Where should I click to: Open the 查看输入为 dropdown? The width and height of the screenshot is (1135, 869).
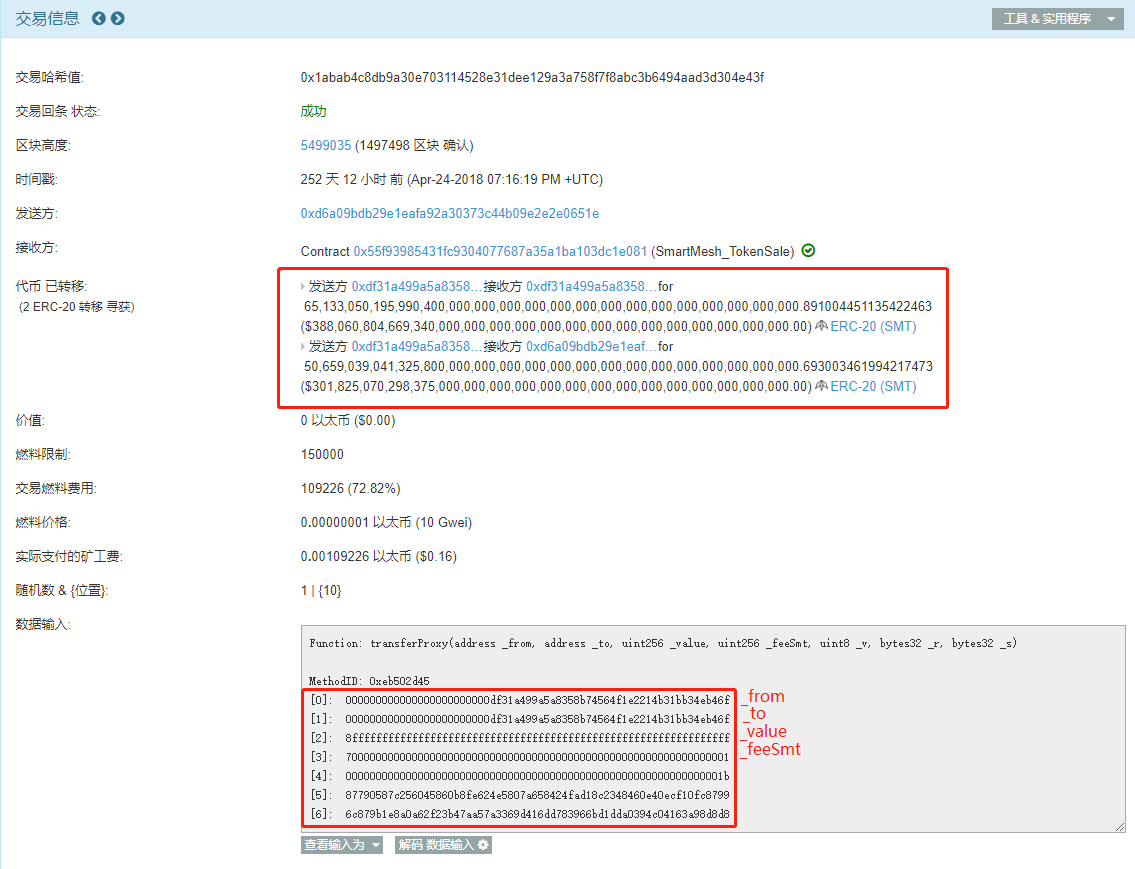point(342,845)
